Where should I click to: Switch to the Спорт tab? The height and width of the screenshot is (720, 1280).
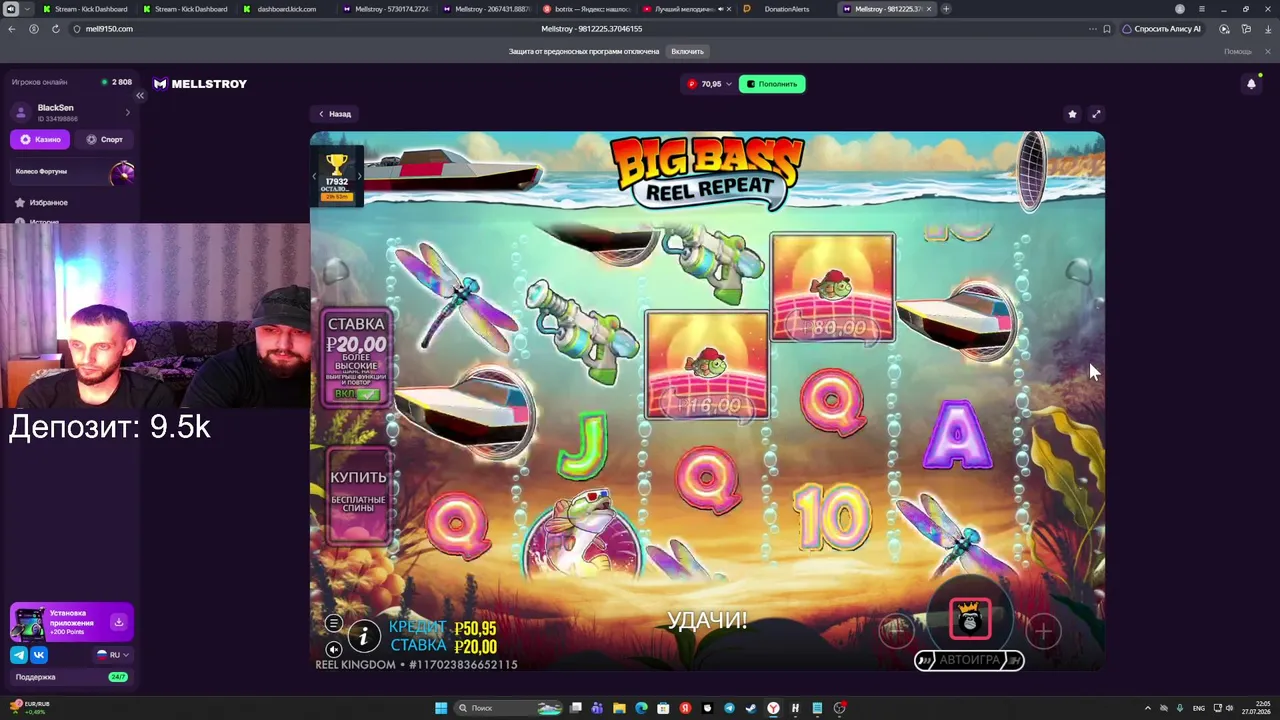(104, 140)
